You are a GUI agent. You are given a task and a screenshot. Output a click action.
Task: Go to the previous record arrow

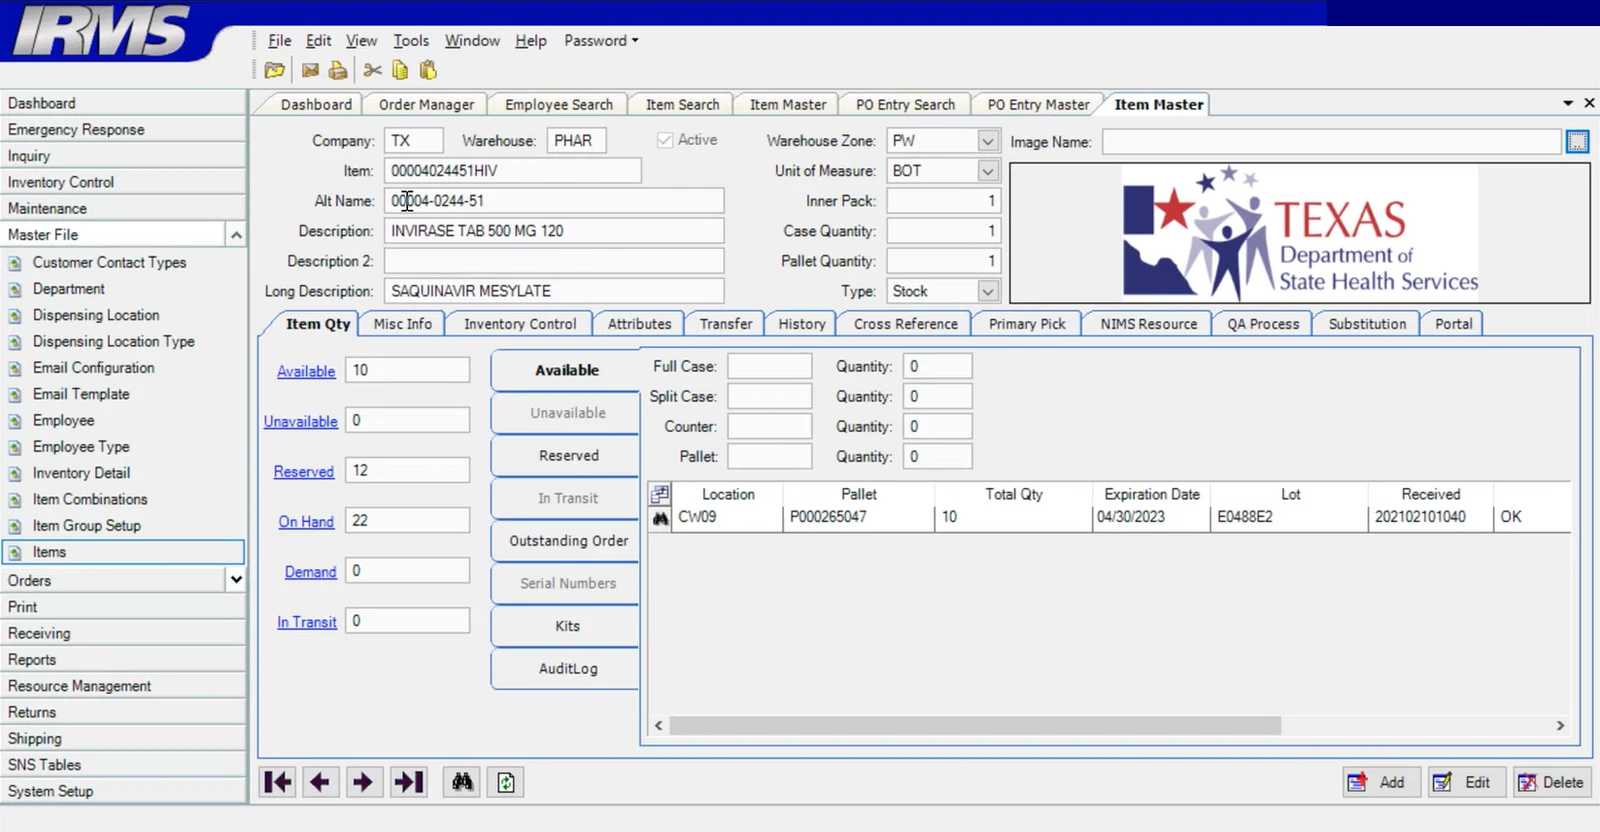point(320,782)
